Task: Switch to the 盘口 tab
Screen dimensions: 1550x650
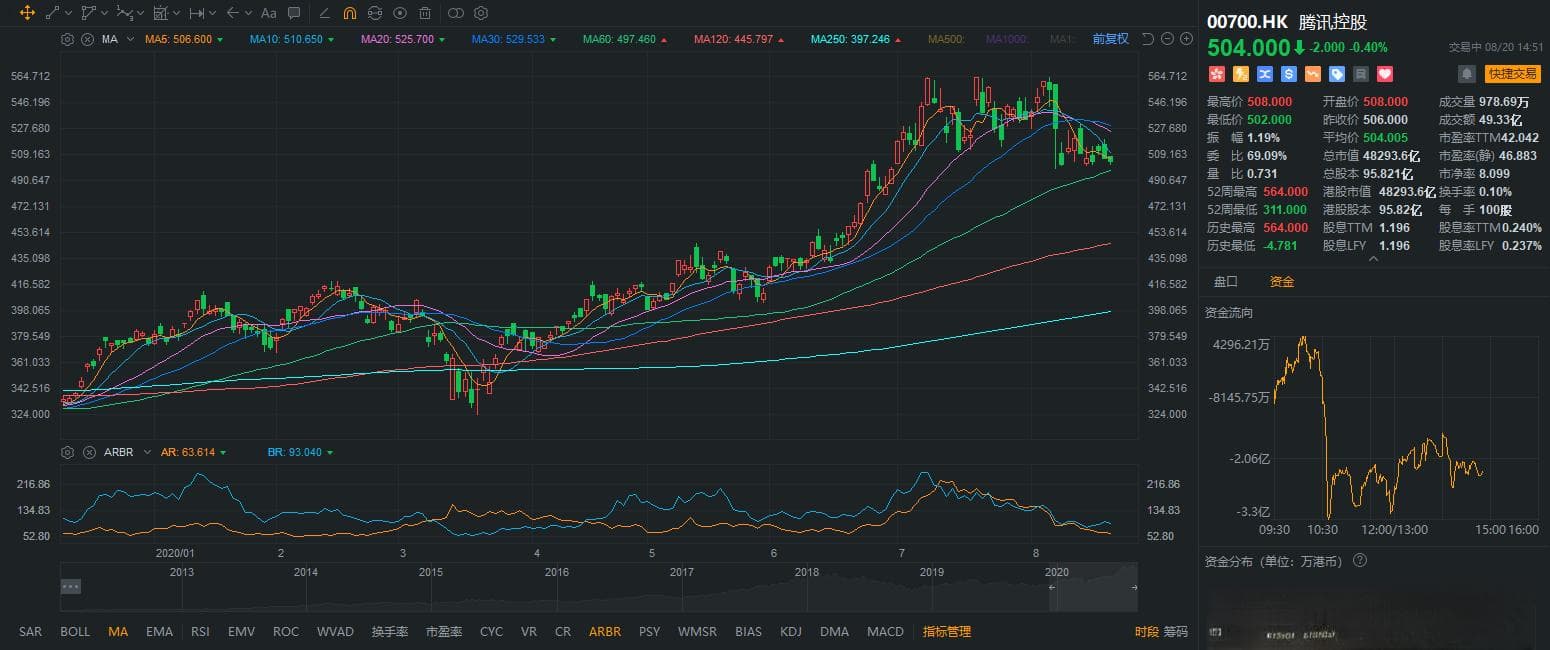Action: pos(1225,282)
